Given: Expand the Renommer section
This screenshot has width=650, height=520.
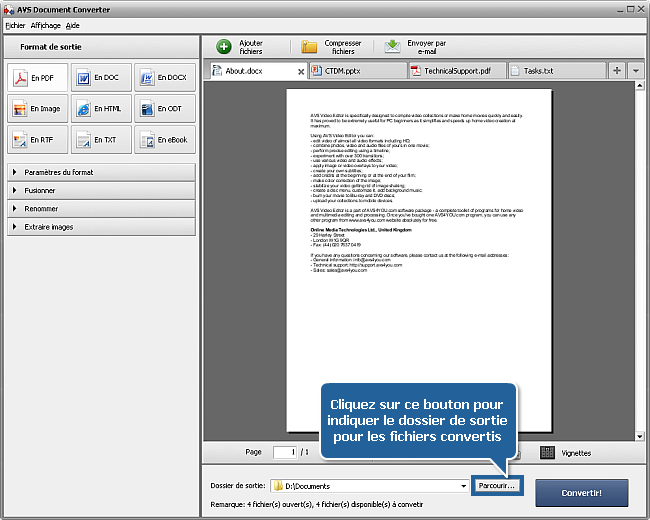Looking at the screenshot, I should pos(101,209).
